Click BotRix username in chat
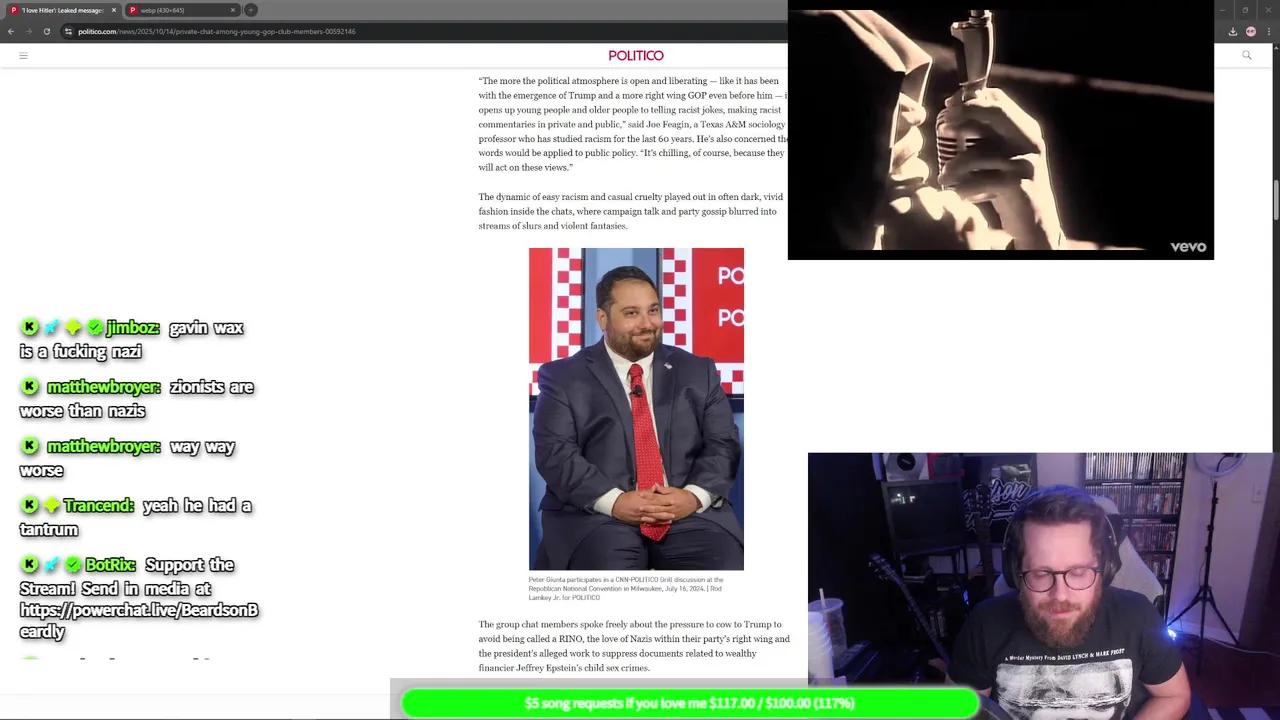Image resolution: width=1280 pixels, height=720 pixels. click(x=110, y=565)
